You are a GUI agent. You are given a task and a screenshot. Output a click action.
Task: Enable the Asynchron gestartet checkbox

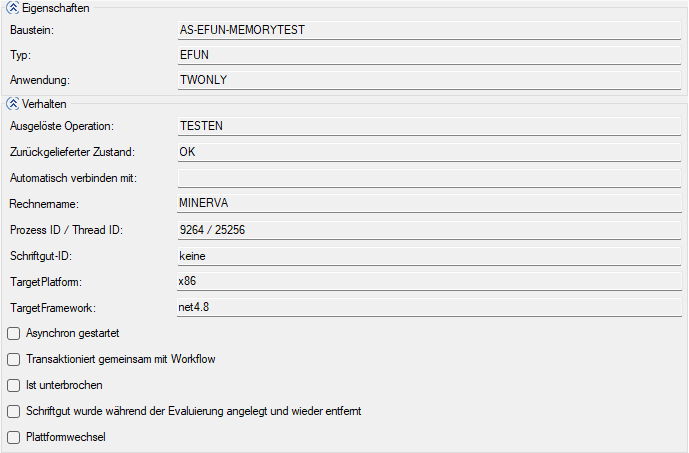(13, 333)
